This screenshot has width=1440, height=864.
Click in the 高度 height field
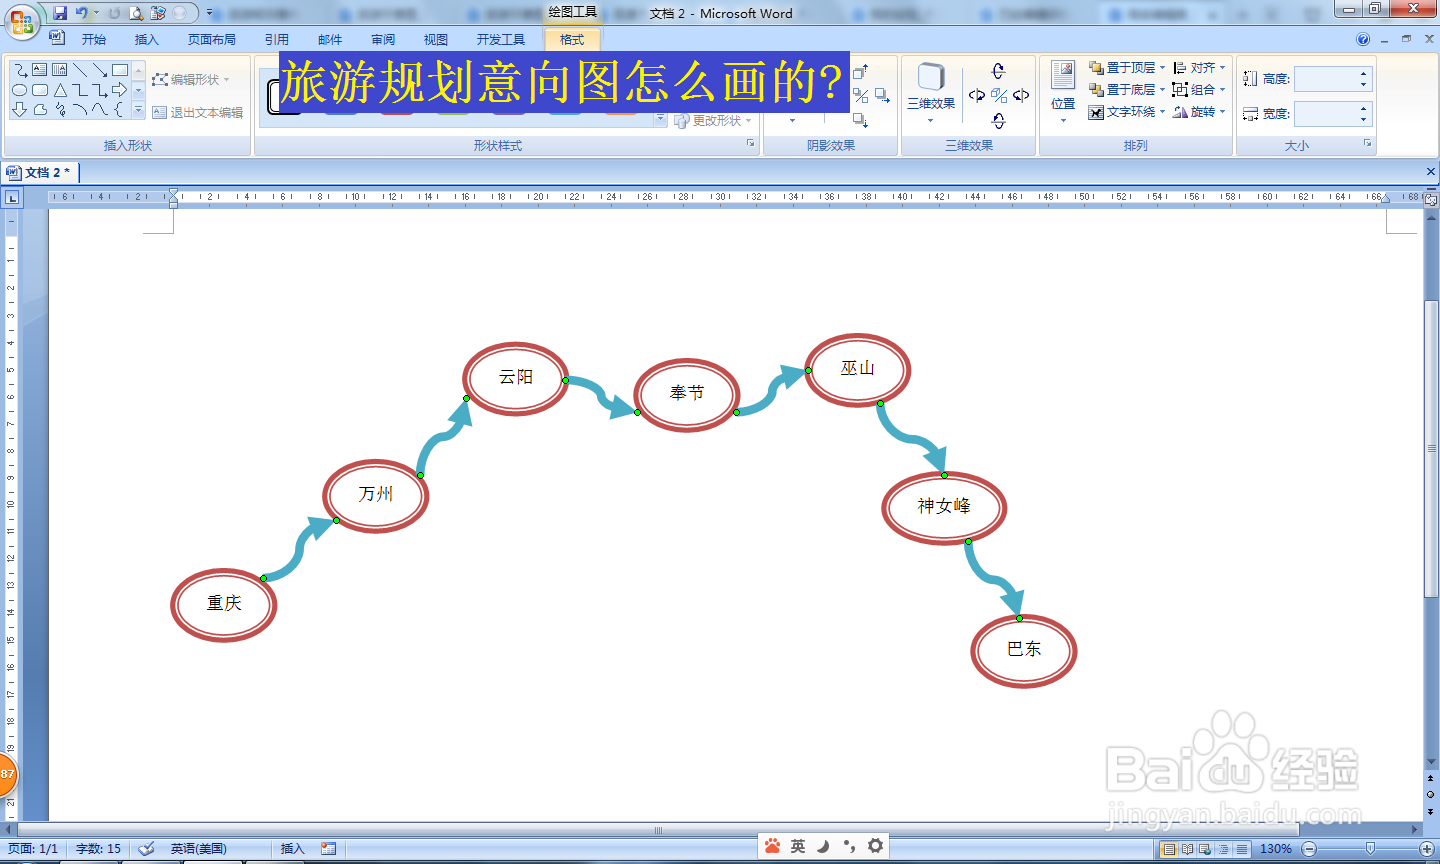[1333, 79]
